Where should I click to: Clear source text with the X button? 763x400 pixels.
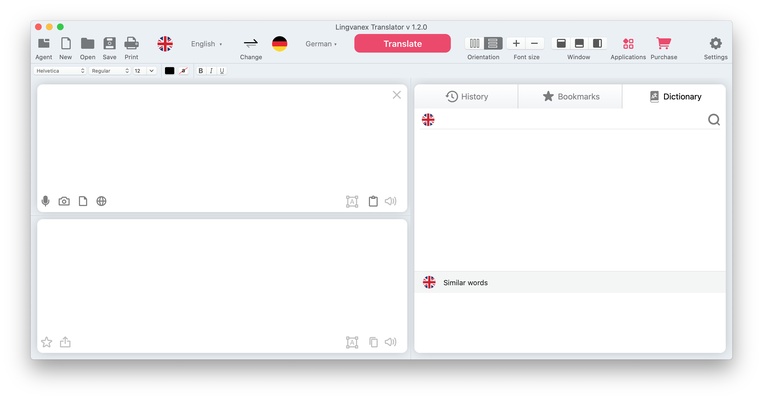(397, 95)
